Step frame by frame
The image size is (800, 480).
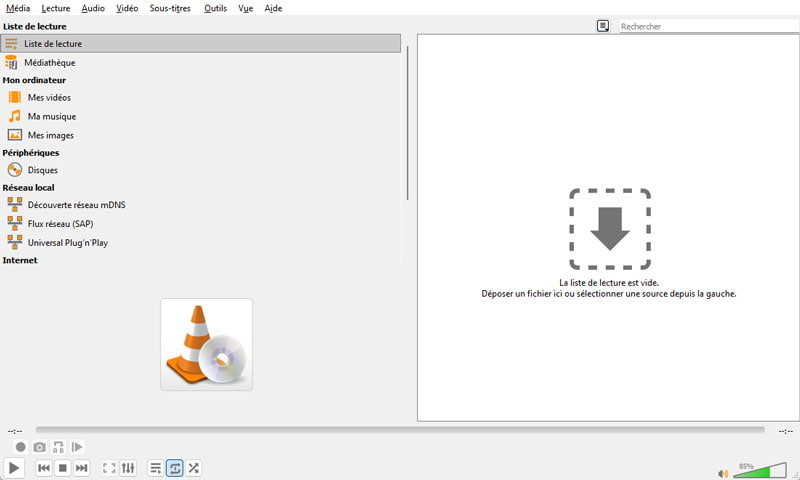77,447
